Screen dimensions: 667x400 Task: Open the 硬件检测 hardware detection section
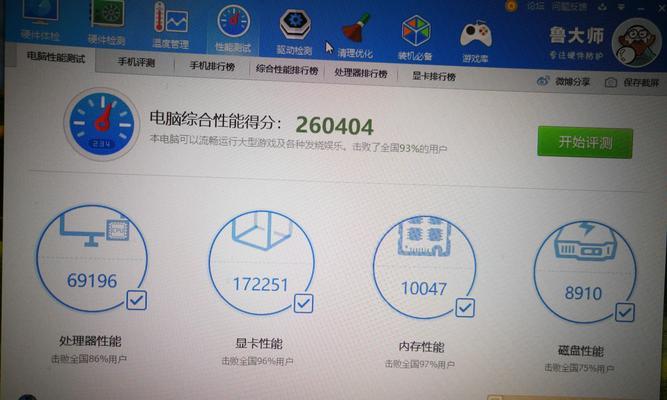pos(106,22)
